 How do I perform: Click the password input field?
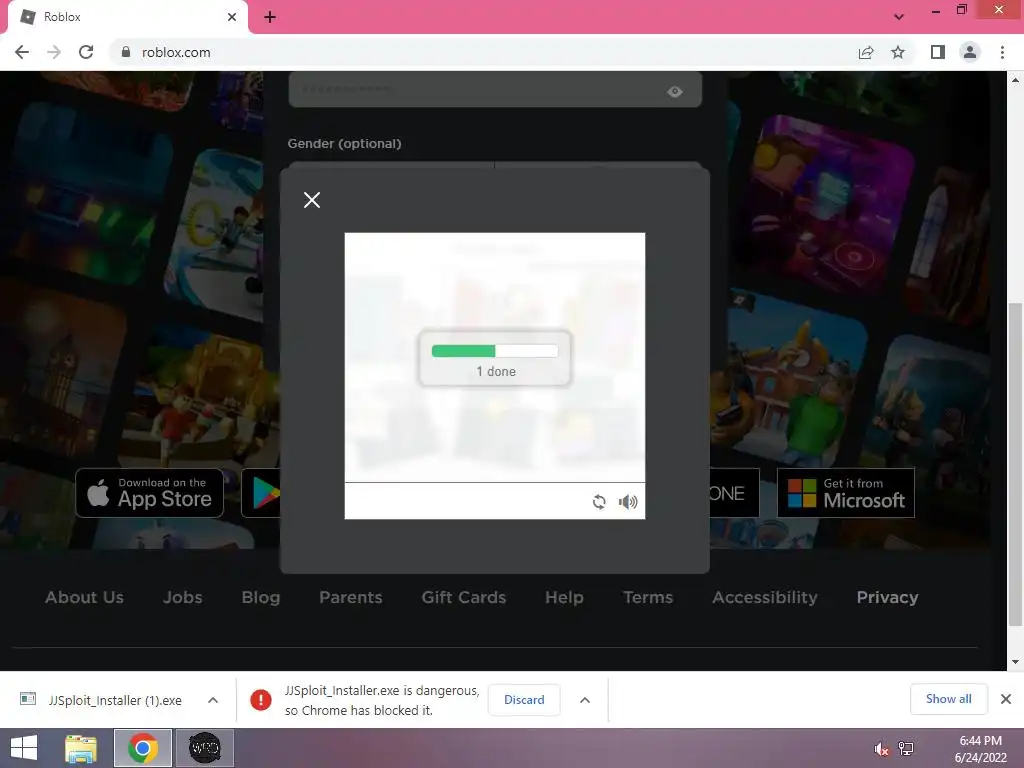click(495, 89)
